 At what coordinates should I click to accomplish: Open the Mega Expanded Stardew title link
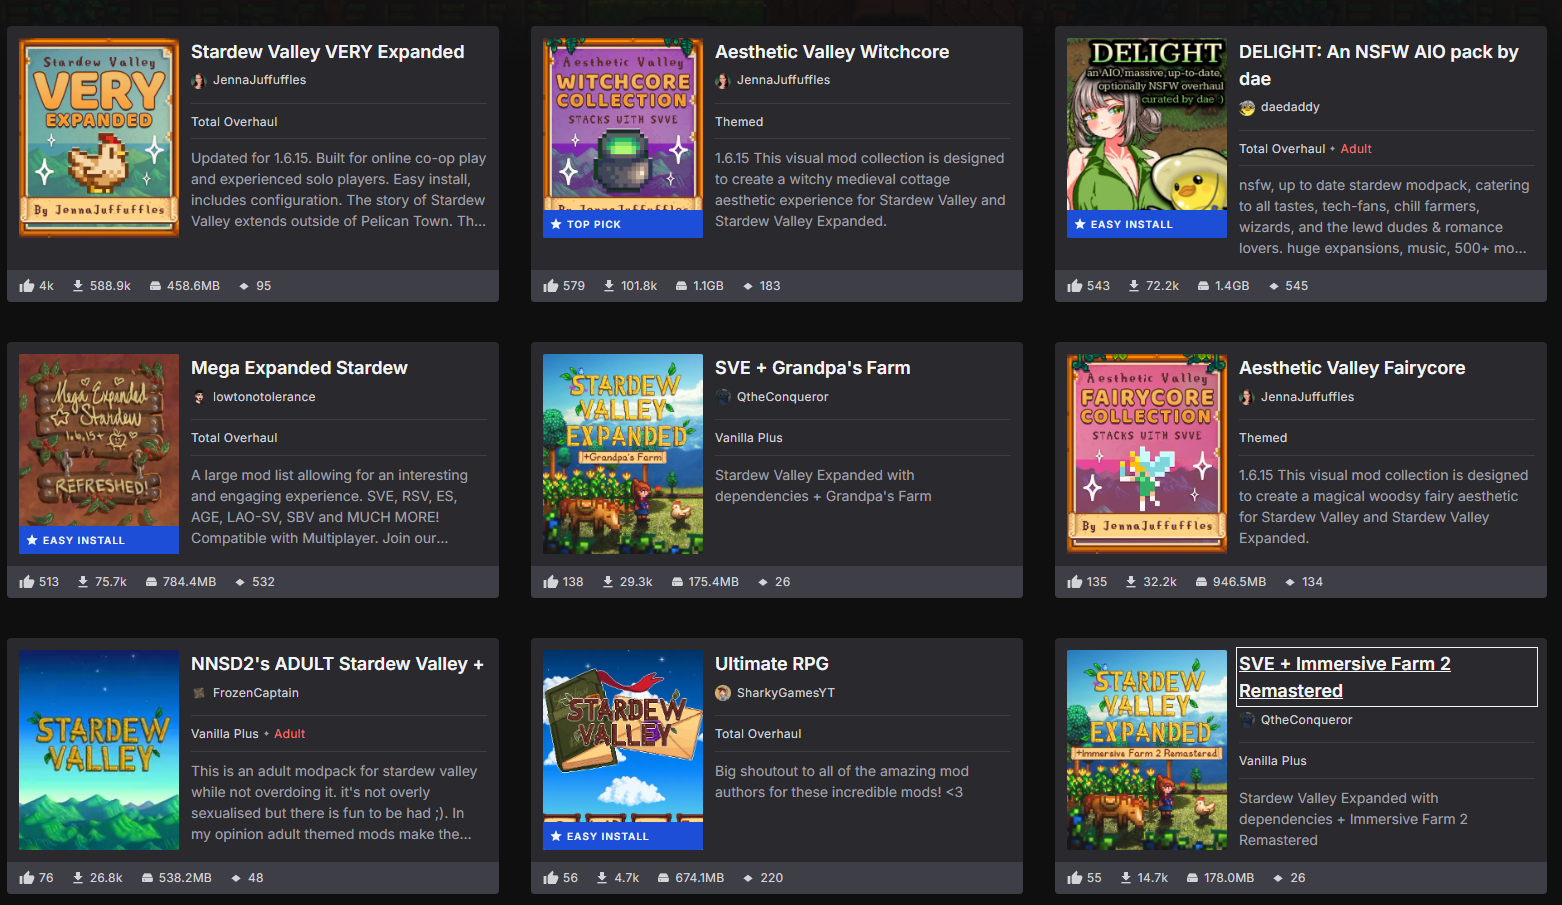299,368
